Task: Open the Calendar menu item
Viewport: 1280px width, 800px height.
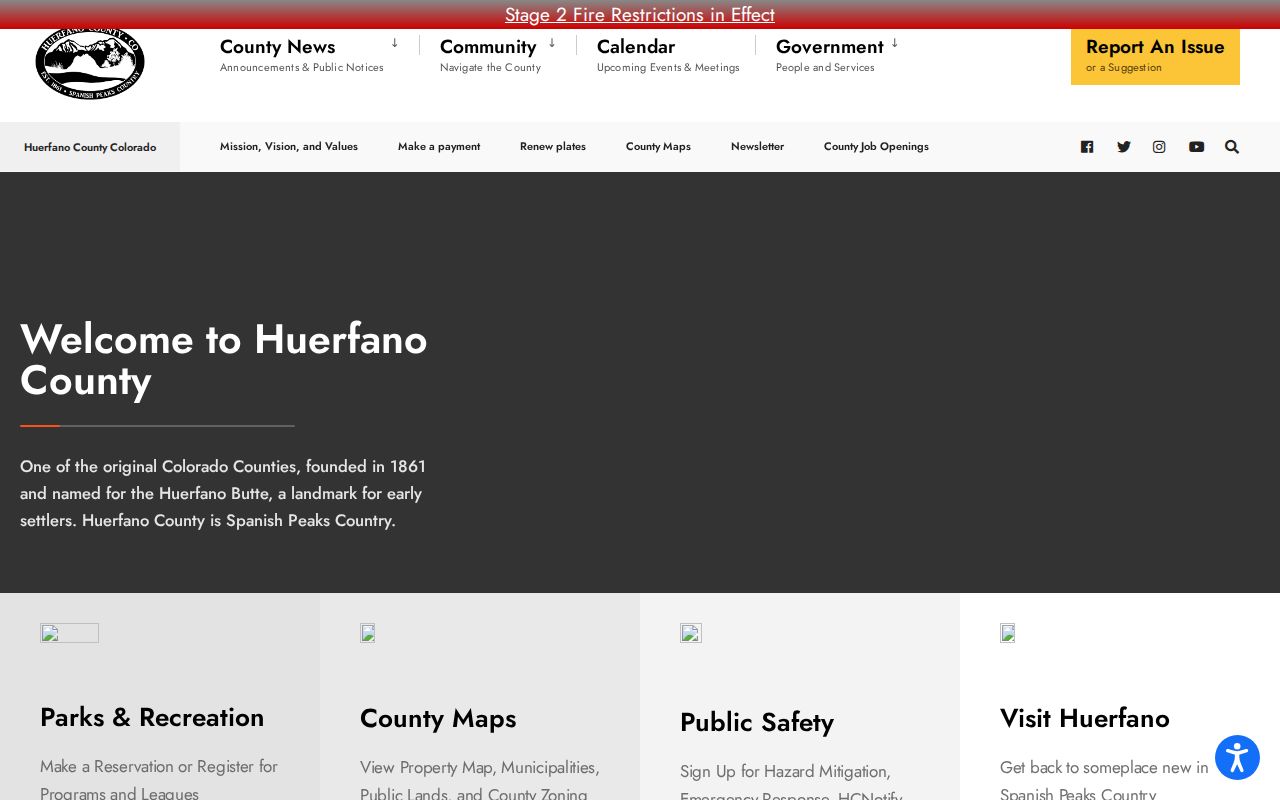Action: (x=636, y=47)
